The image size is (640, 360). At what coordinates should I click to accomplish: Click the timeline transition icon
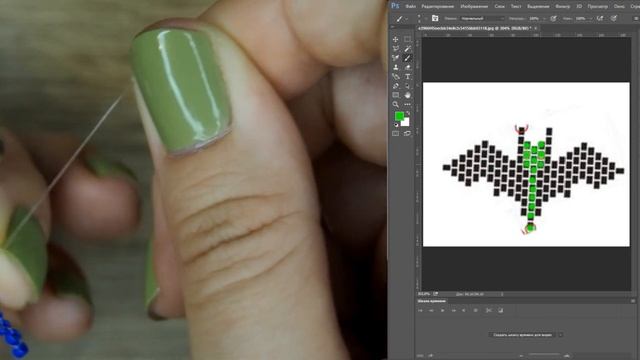(500, 311)
